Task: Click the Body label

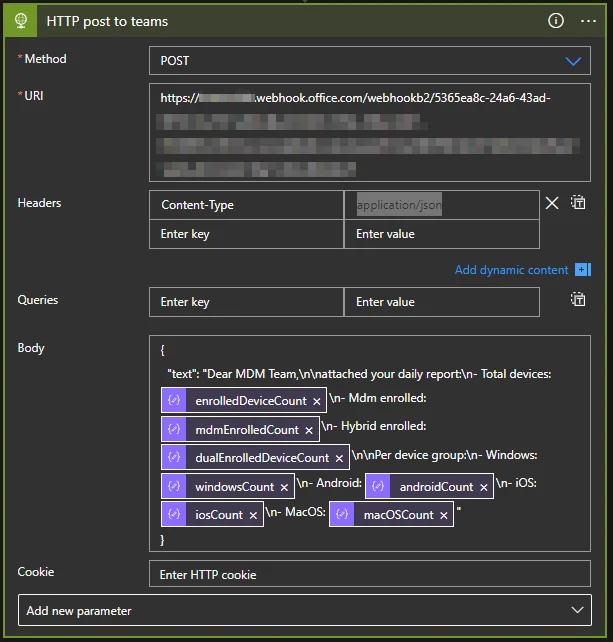Action: [31, 348]
